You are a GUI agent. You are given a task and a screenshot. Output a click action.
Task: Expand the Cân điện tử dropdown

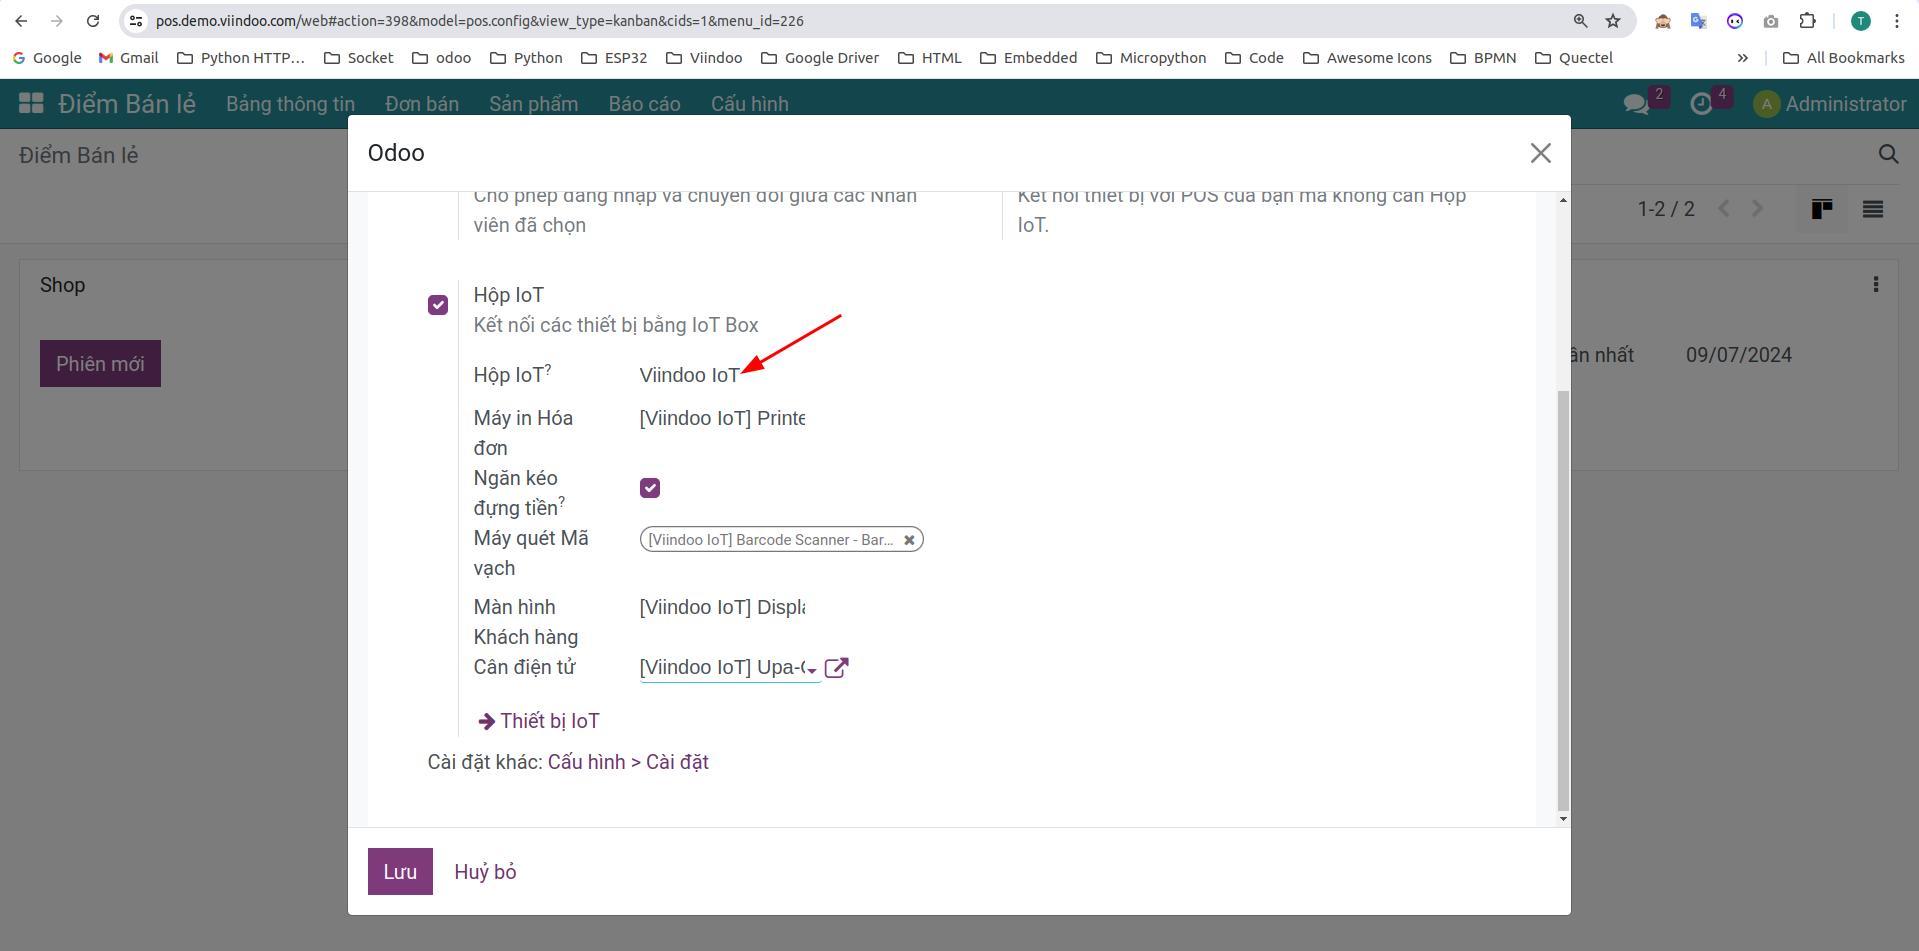811,669
